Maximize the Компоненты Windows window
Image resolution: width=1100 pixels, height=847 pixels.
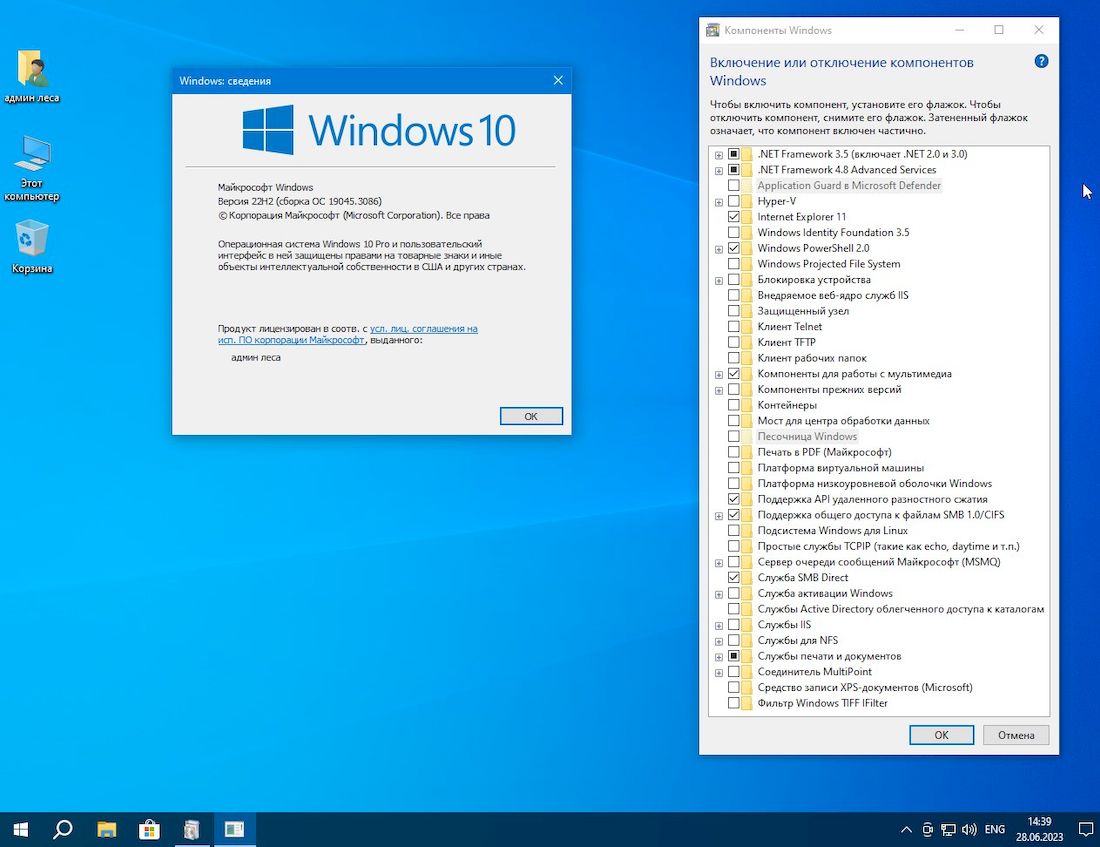coord(999,29)
